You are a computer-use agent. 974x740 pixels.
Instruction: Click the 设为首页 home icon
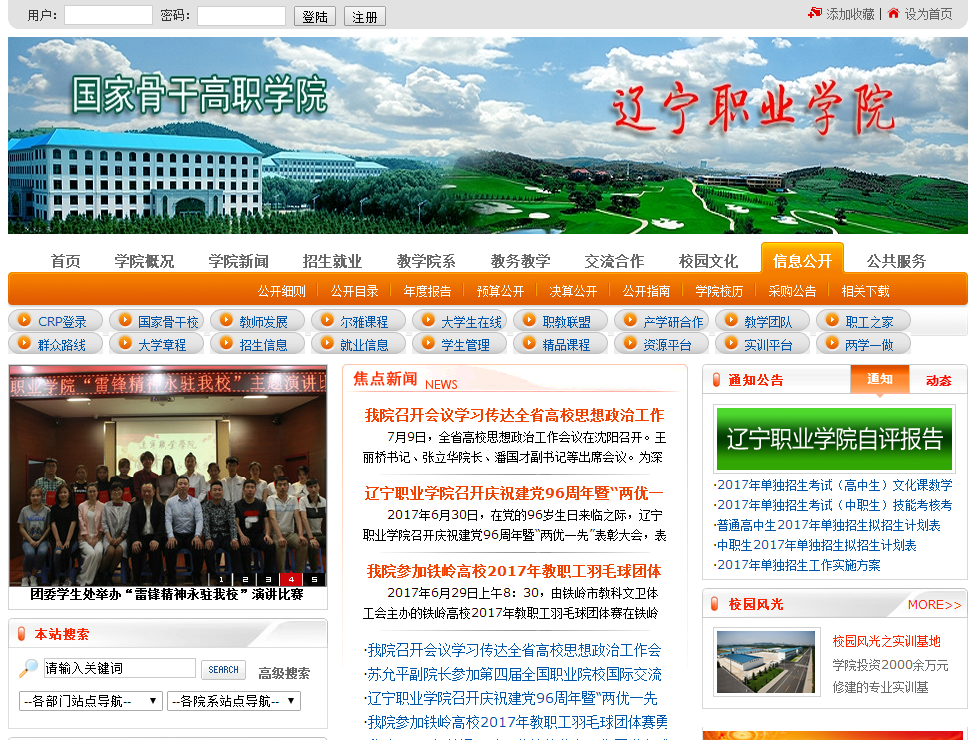(x=894, y=14)
